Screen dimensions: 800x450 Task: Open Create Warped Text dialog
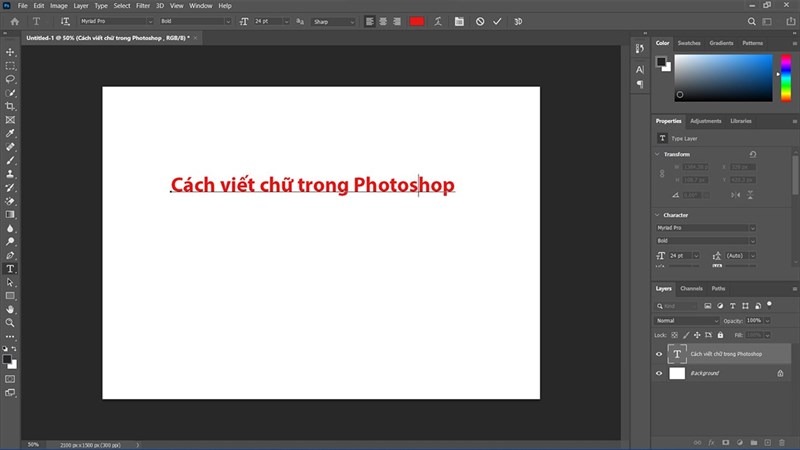tap(438, 21)
